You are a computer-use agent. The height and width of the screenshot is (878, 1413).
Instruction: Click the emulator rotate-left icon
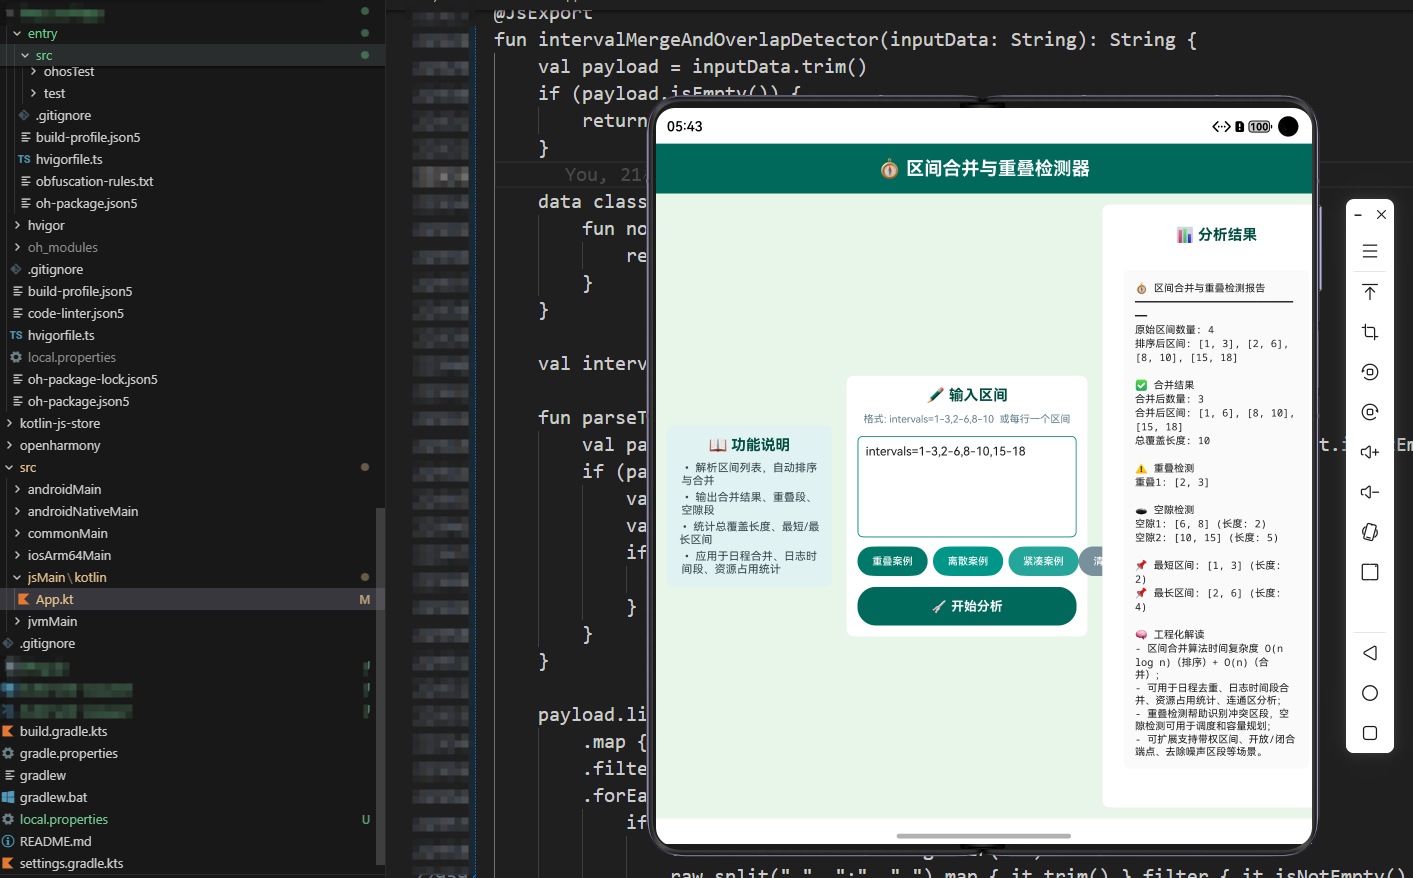tap(1370, 372)
